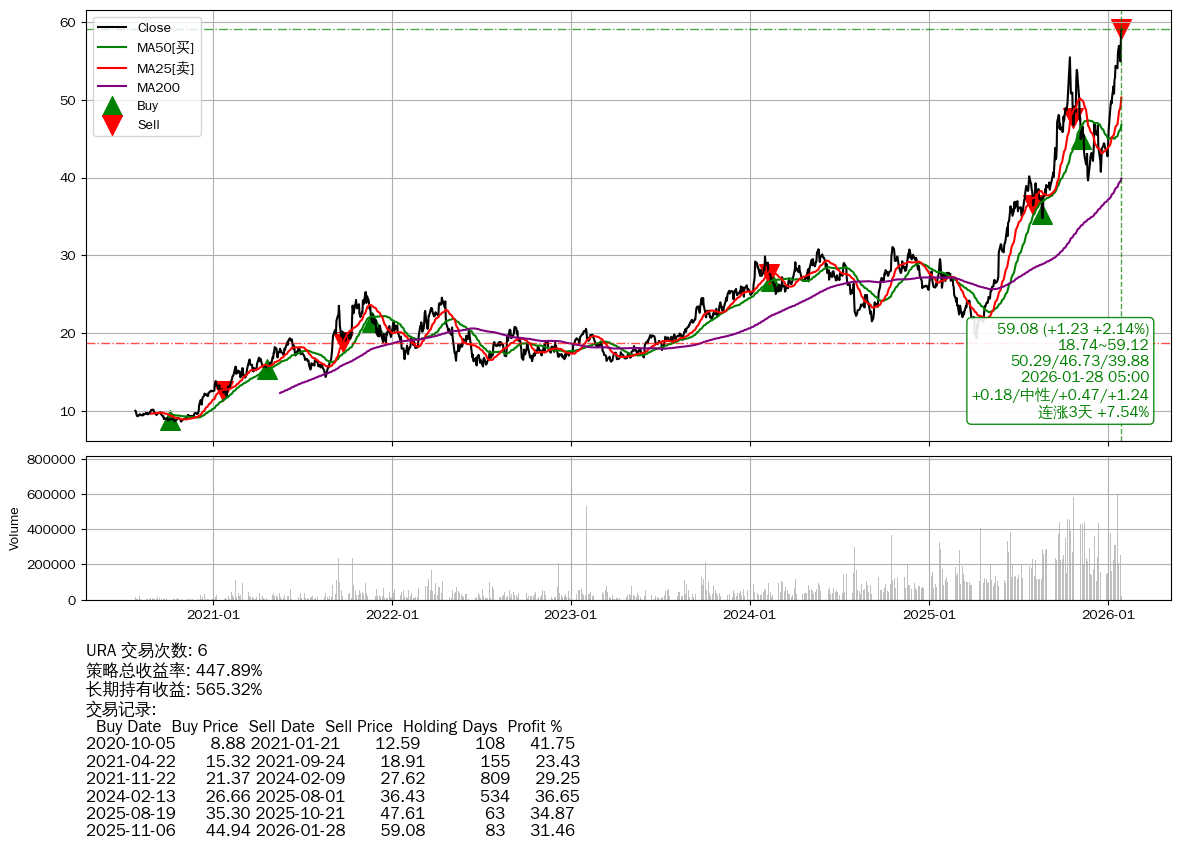The image size is (1180, 849).
Task: Click the red Sell triangle in the legend
Action: click(x=113, y=125)
